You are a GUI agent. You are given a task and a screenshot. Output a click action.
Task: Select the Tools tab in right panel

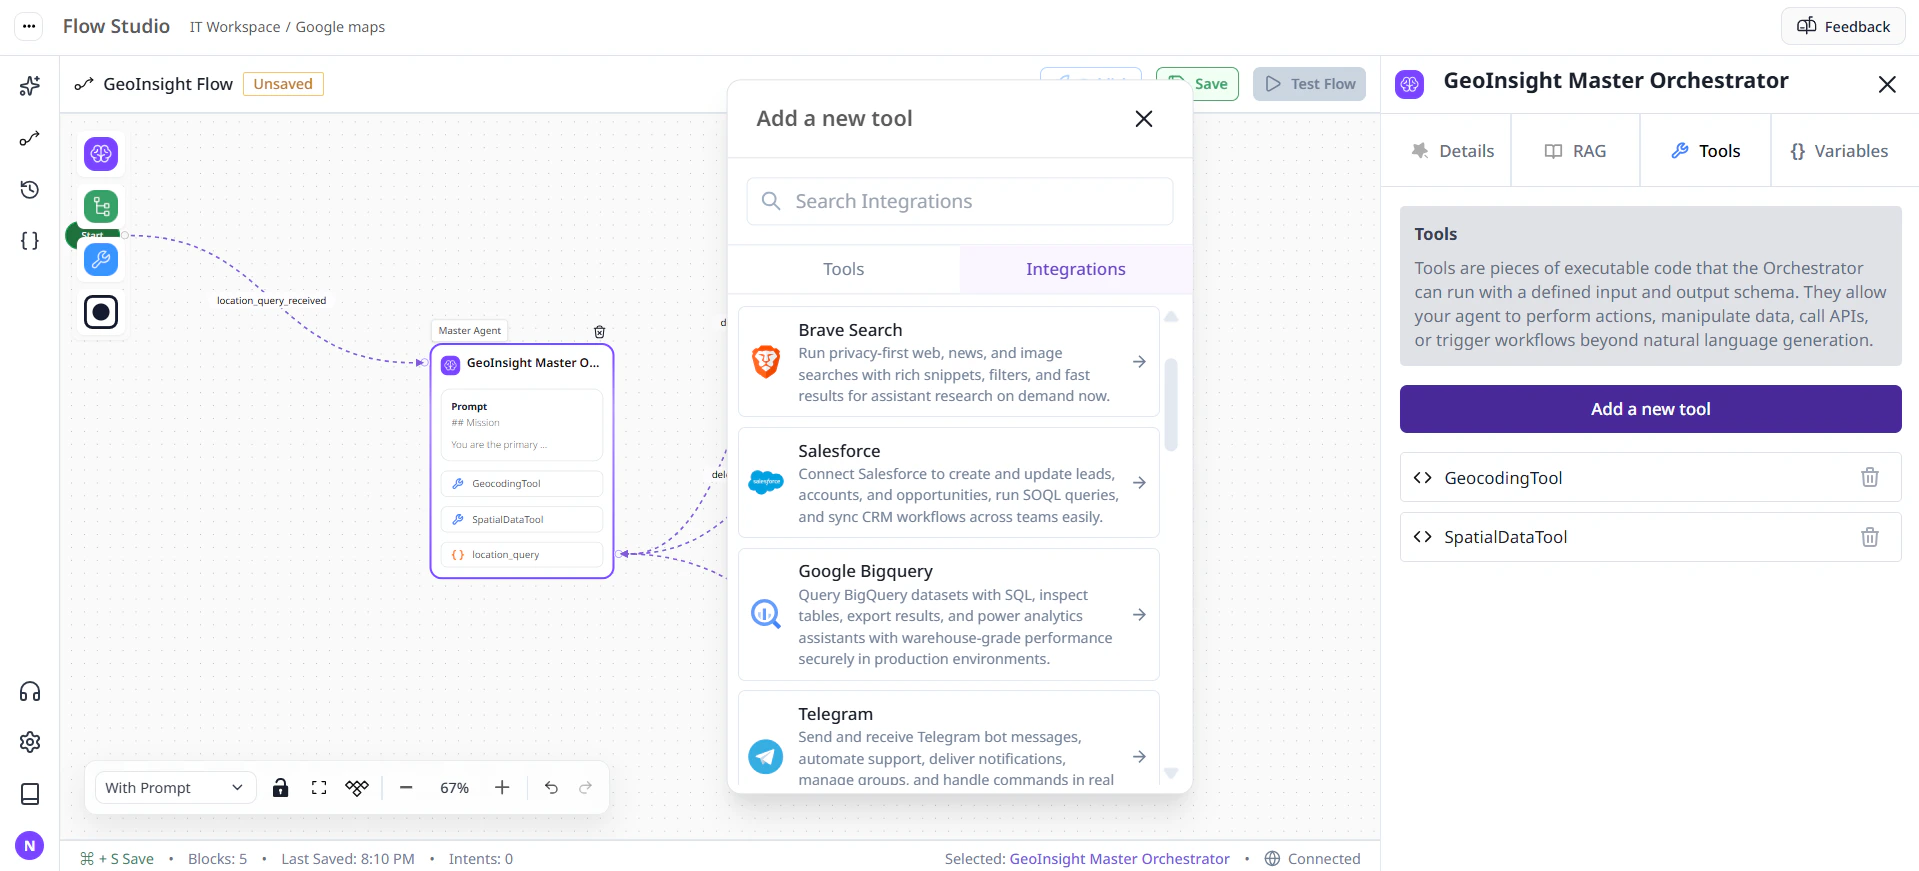[1706, 151]
